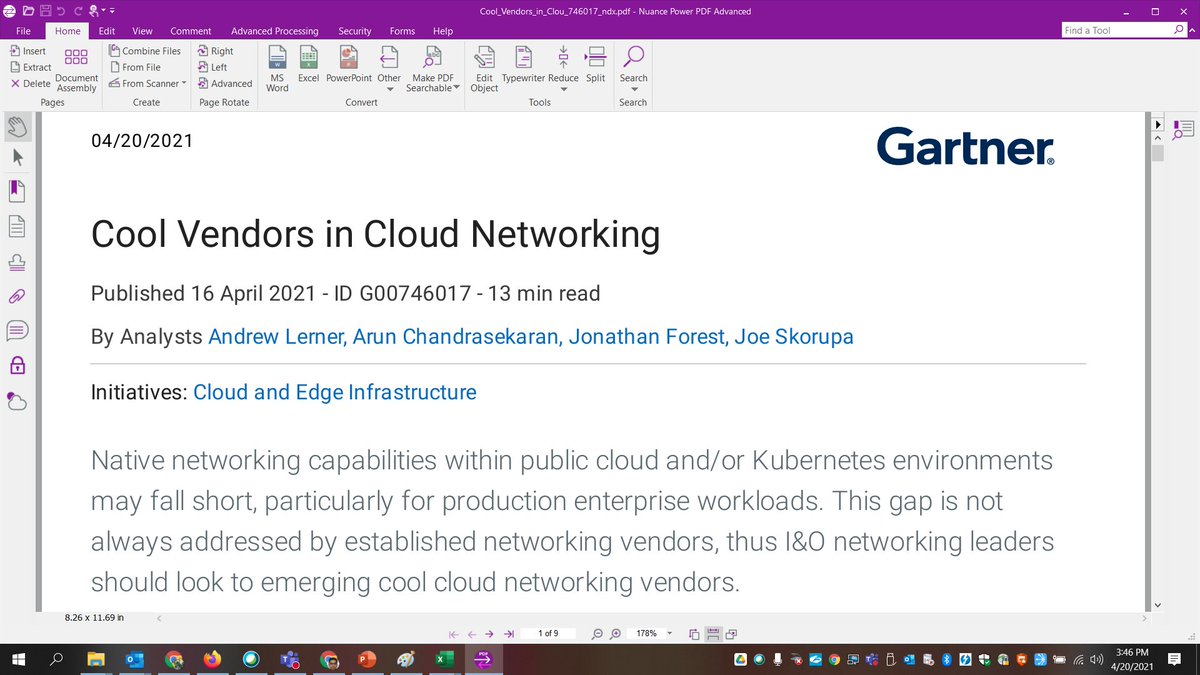The height and width of the screenshot is (675, 1200).
Task: Open the File menu
Action: coord(24,31)
